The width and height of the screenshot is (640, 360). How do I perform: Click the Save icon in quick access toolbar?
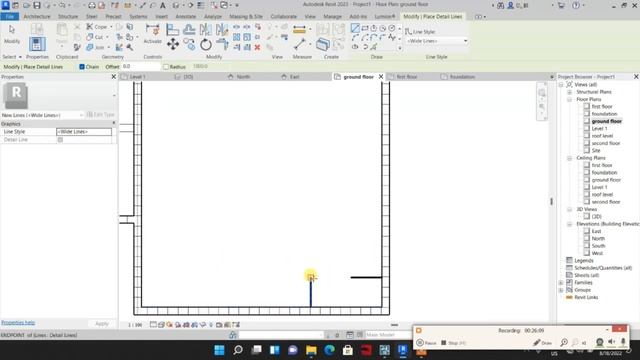coord(37,5)
